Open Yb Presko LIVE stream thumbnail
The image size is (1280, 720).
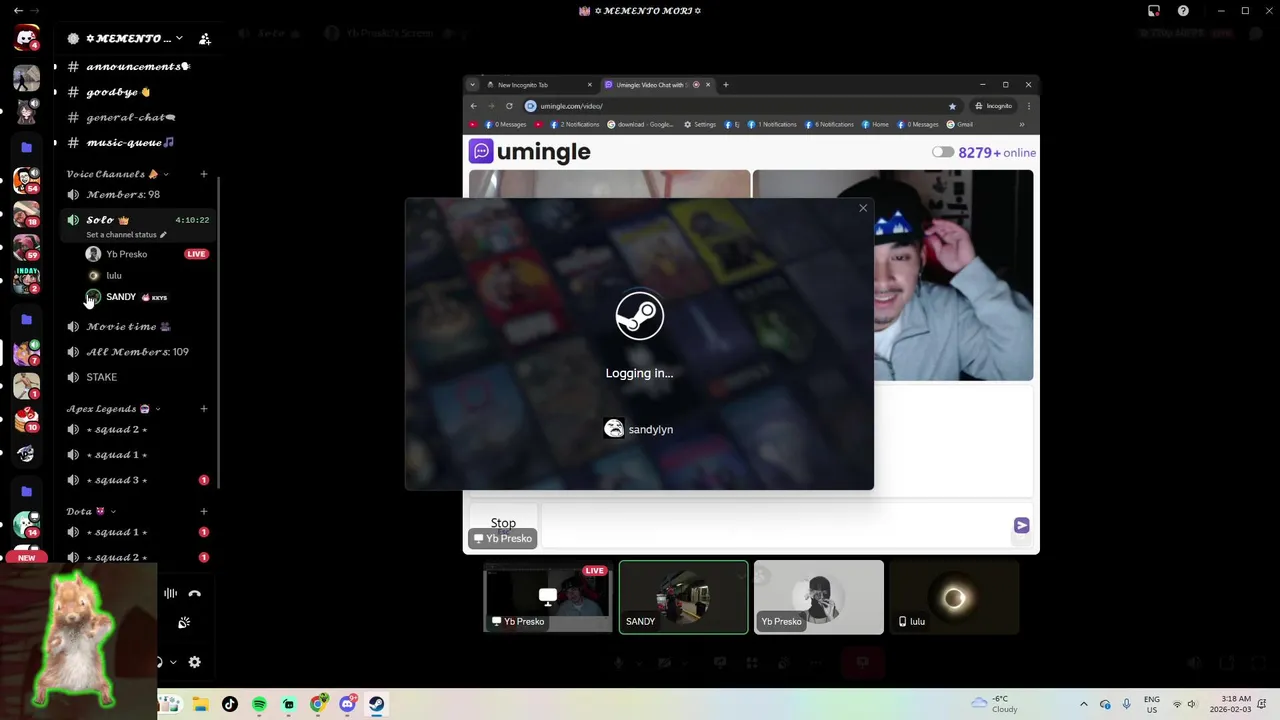548,597
